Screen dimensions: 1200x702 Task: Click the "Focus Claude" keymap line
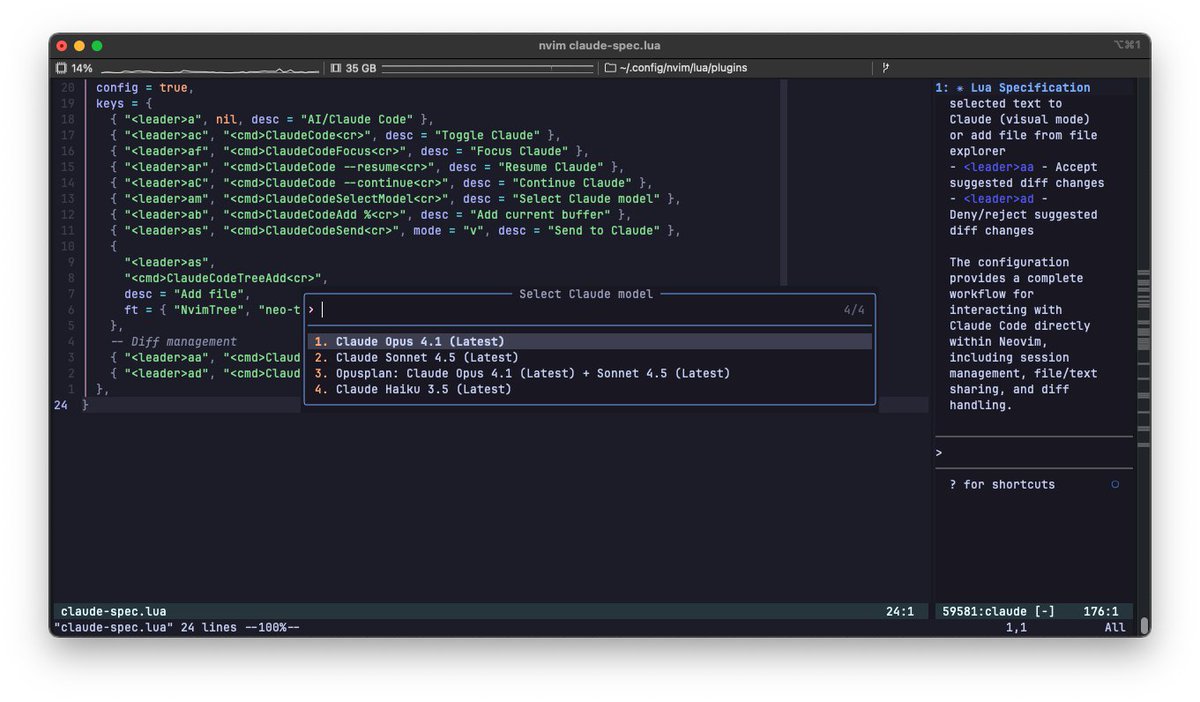tap(349, 151)
